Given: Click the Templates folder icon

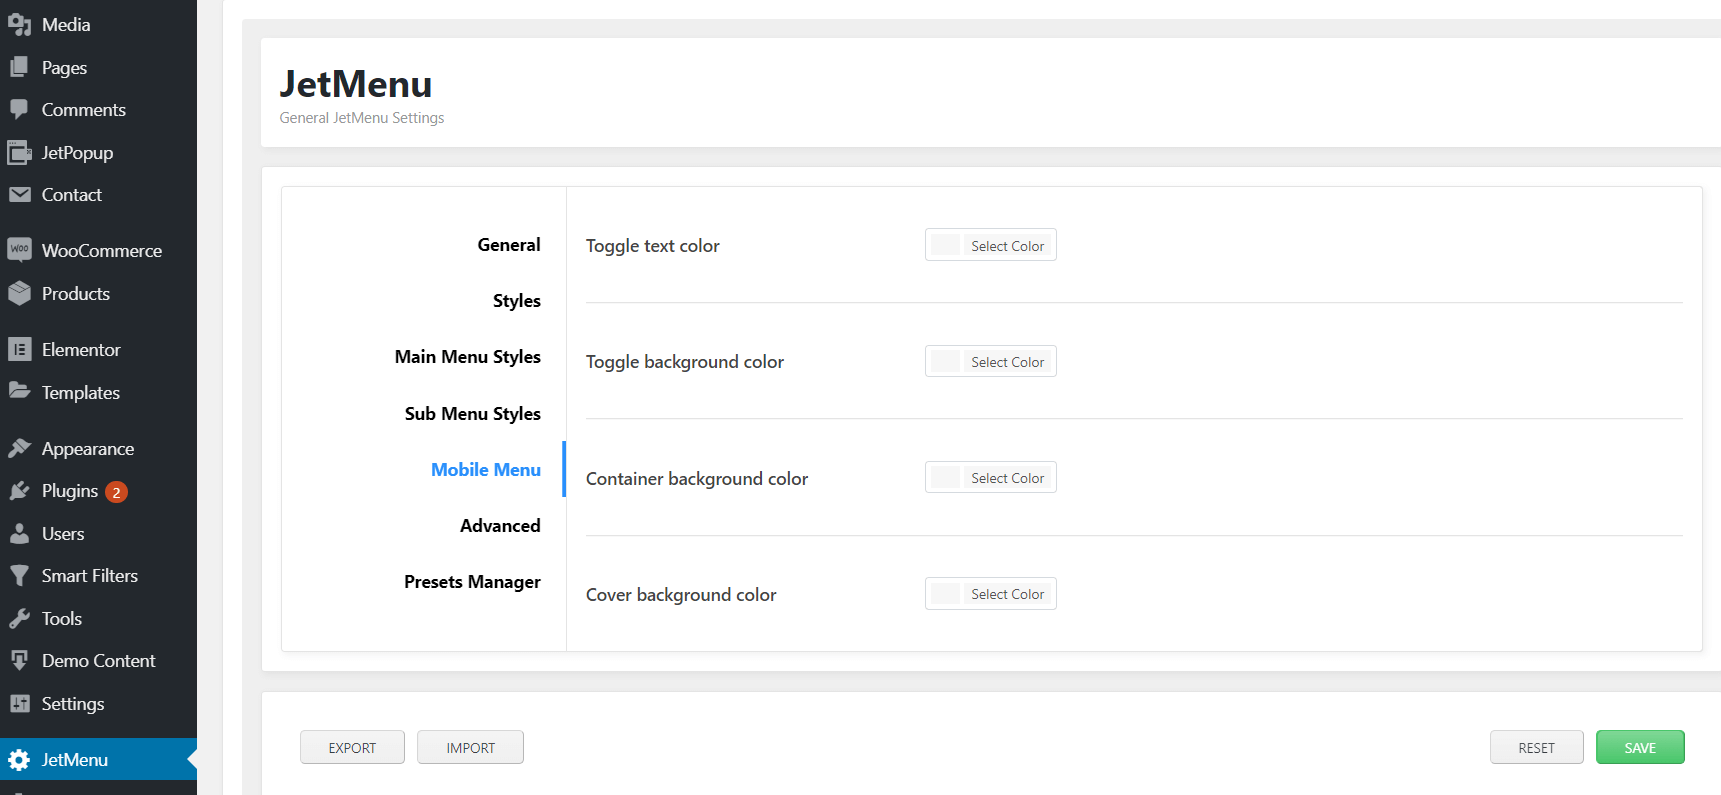Looking at the screenshot, I should [19, 391].
